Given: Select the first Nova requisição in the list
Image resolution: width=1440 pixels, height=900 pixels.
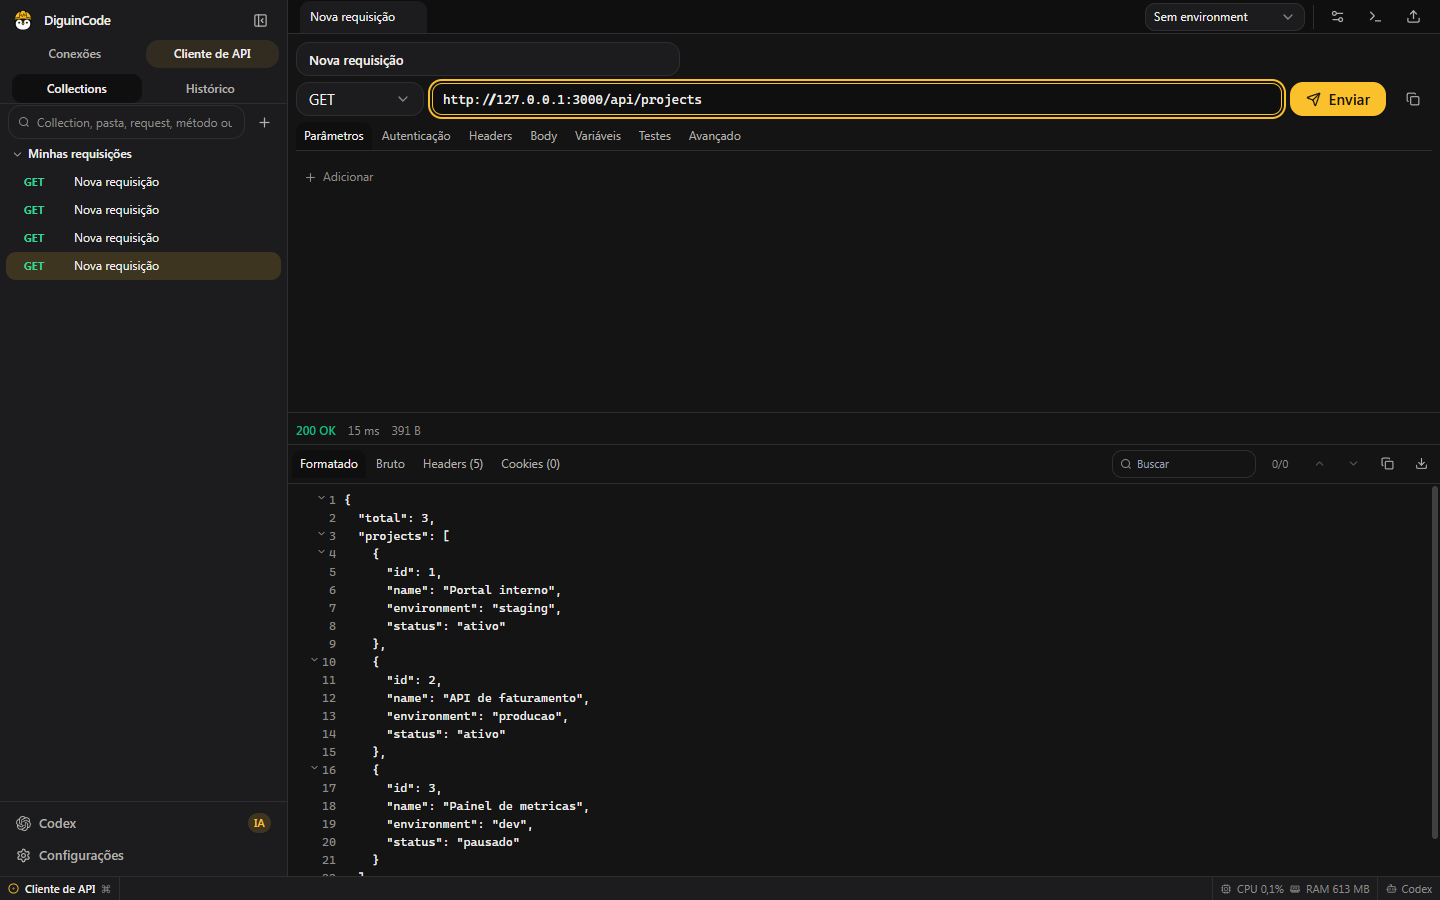Looking at the screenshot, I should click(143, 182).
